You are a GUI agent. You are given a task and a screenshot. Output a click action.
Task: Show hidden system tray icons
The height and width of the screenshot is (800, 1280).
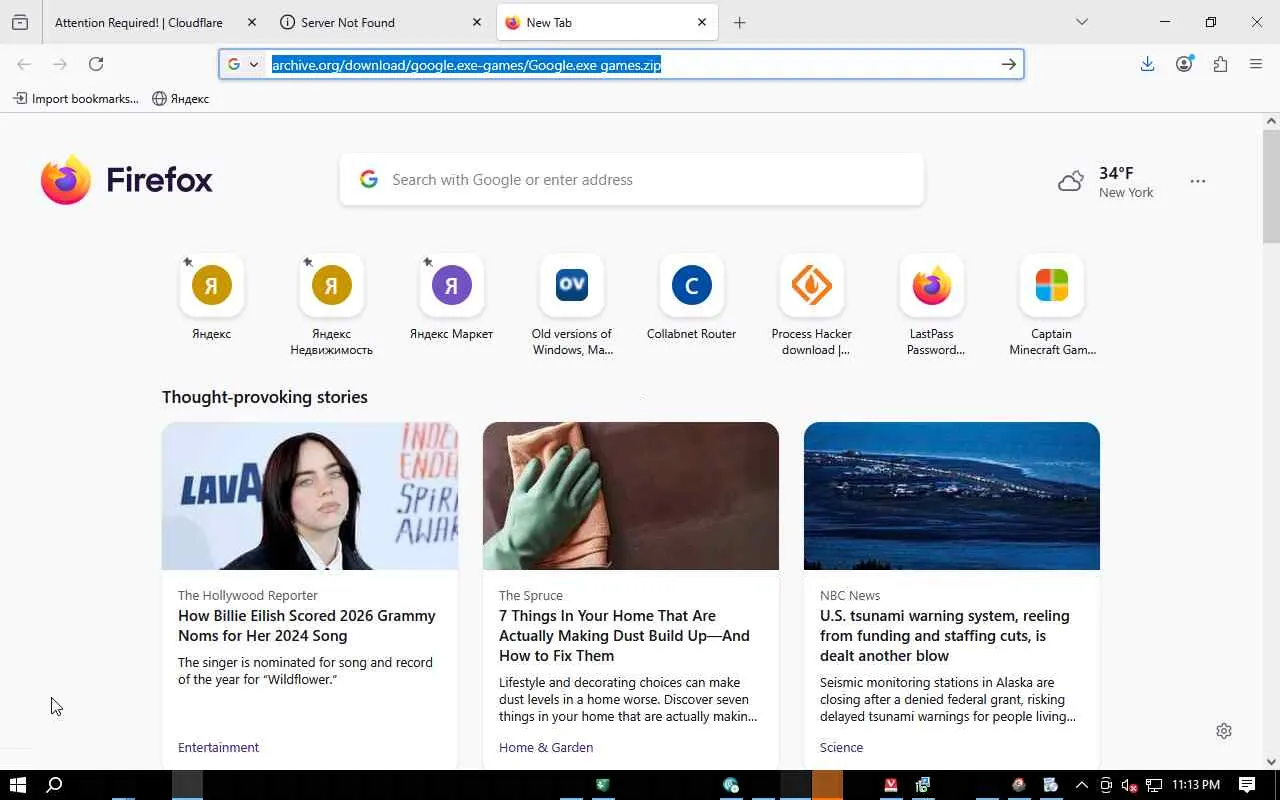coord(1081,785)
